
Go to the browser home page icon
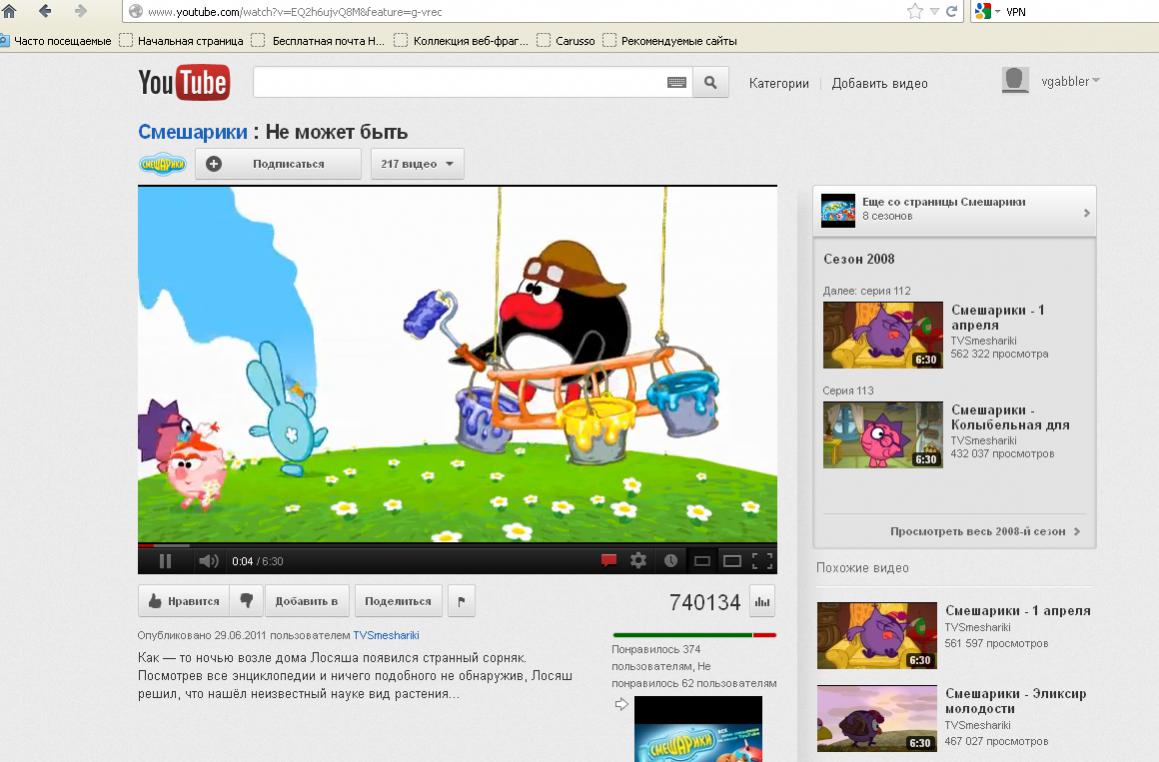click(x=9, y=11)
